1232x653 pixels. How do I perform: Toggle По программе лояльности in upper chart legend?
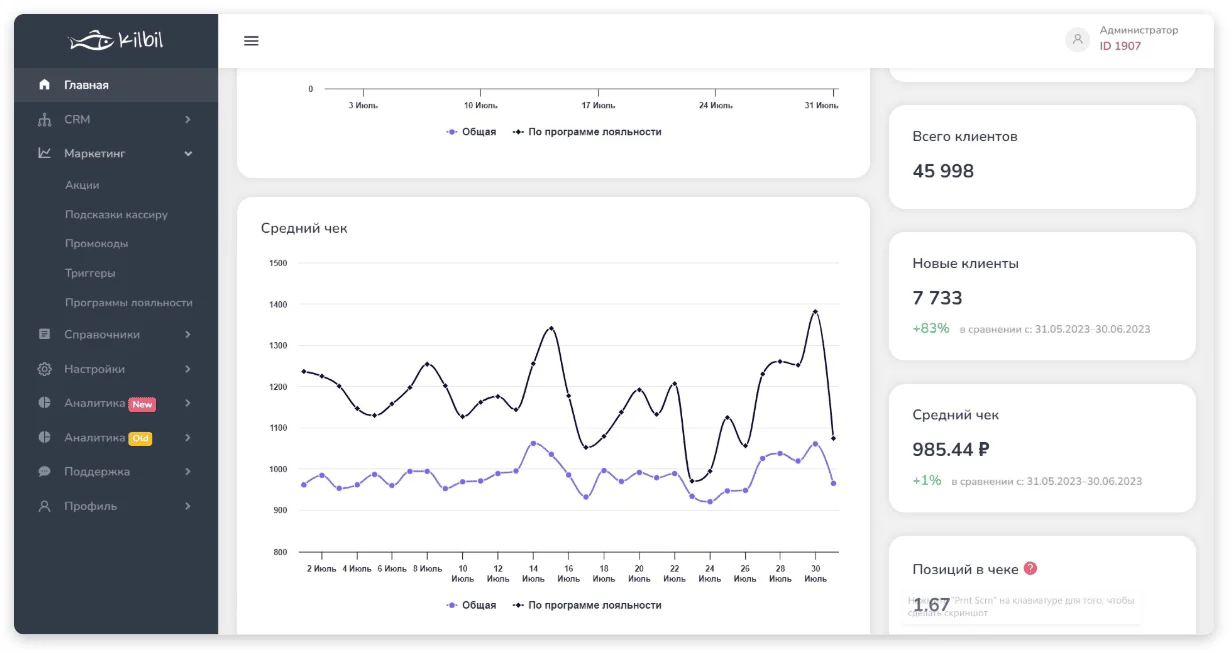tap(587, 132)
